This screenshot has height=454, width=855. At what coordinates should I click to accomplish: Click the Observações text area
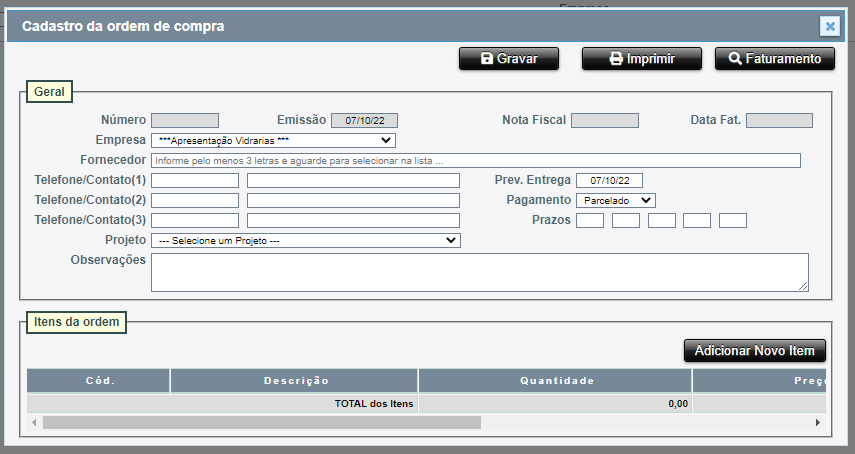pos(479,272)
